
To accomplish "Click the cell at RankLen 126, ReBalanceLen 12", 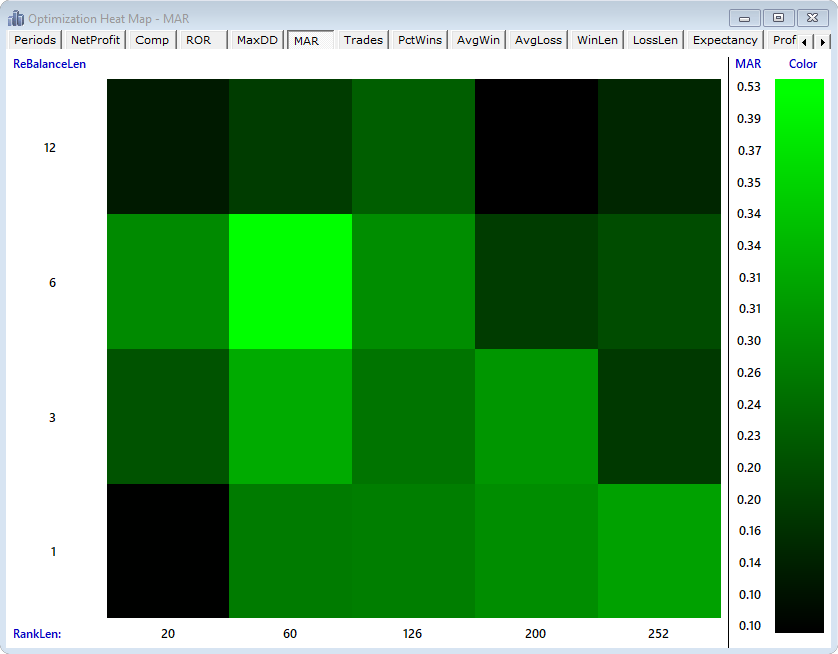I will [x=414, y=146].
